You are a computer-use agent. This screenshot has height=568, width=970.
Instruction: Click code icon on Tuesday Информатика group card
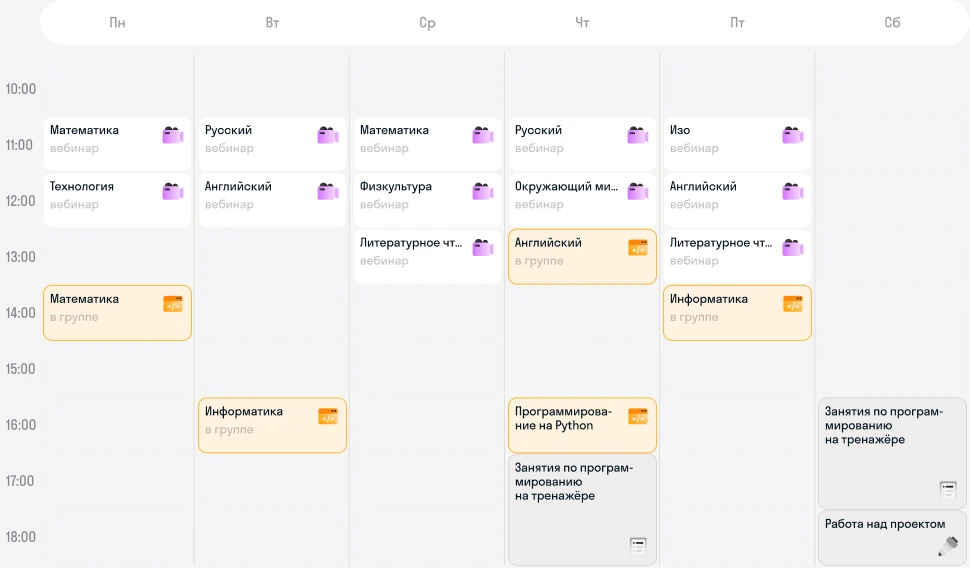[x=328, y=416]
